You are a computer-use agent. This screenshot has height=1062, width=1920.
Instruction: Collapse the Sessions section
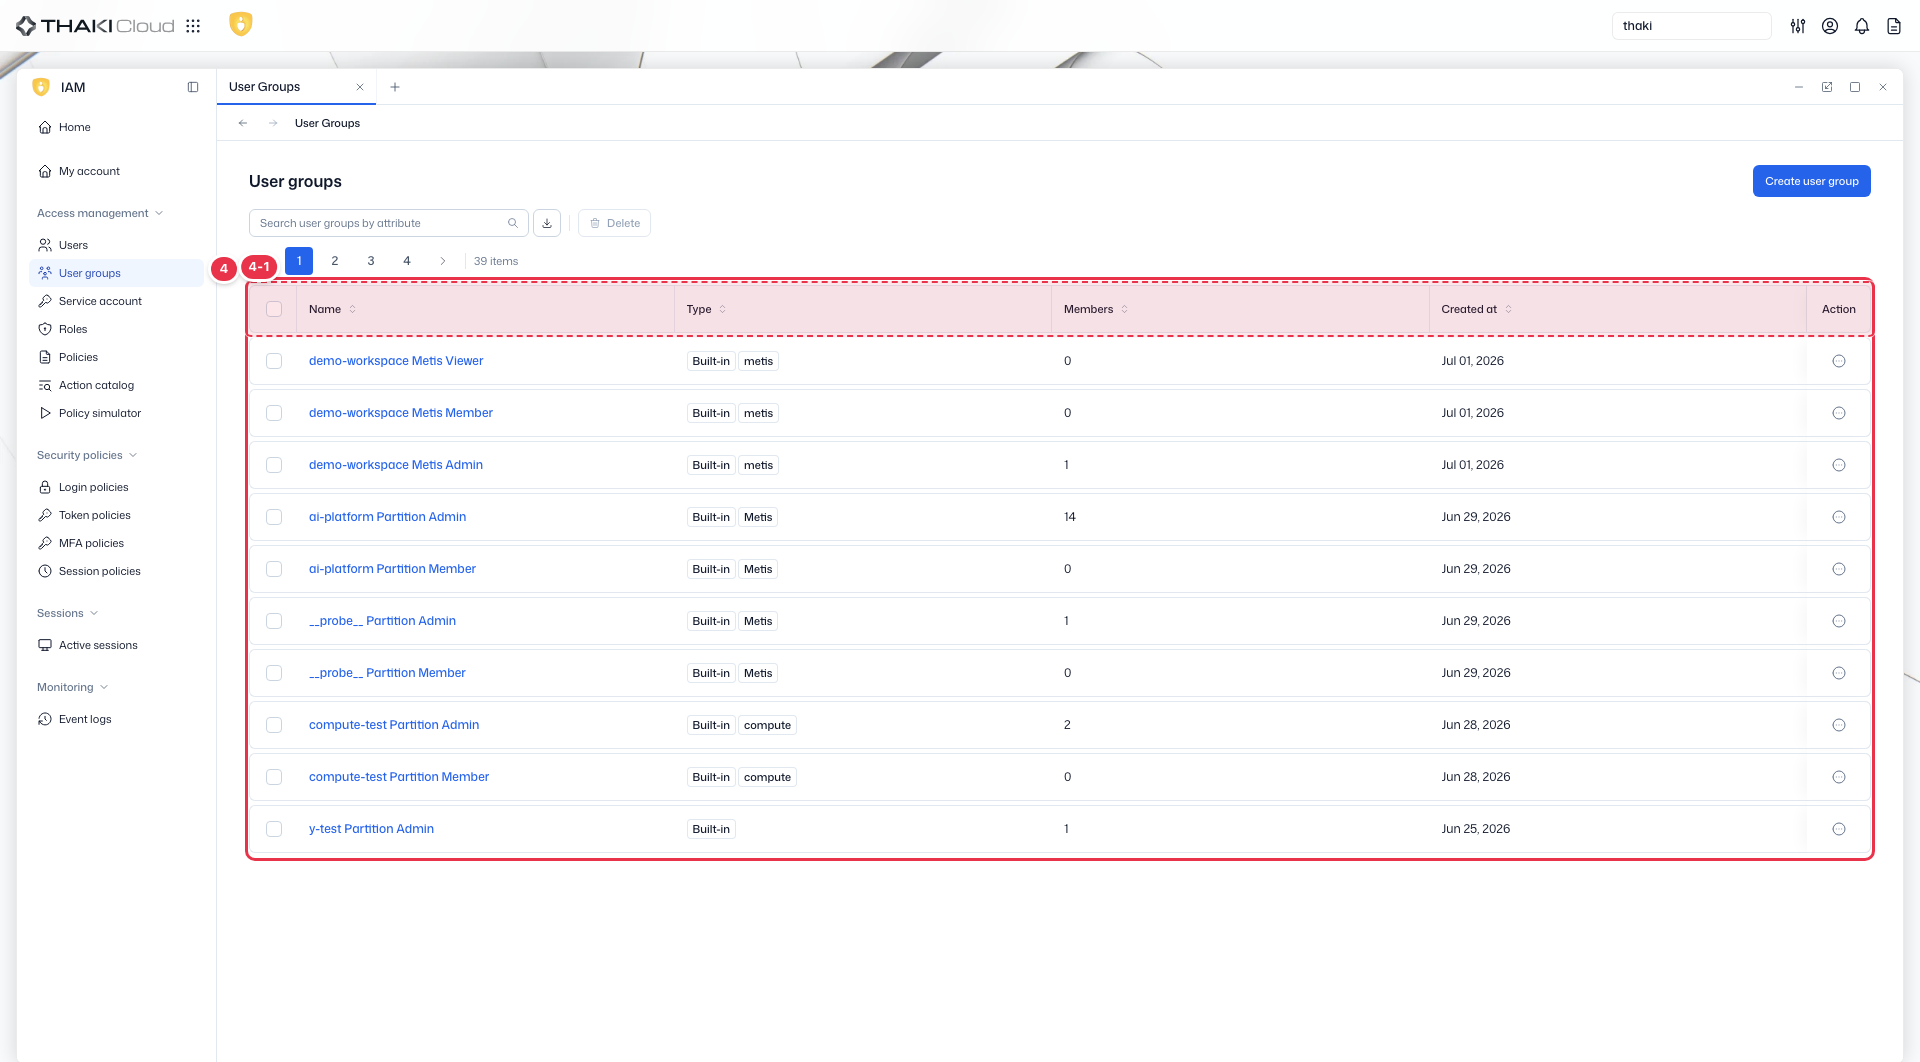67,613
